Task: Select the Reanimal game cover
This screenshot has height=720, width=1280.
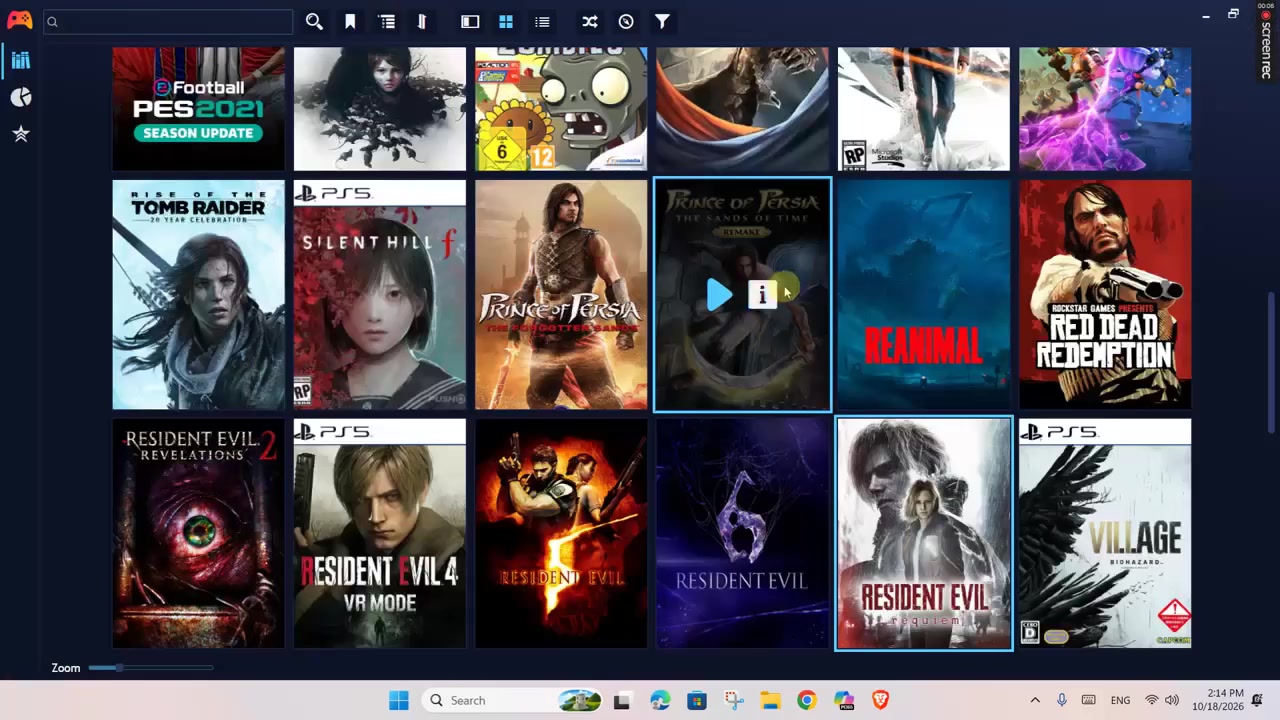Action: click(924, 295)
